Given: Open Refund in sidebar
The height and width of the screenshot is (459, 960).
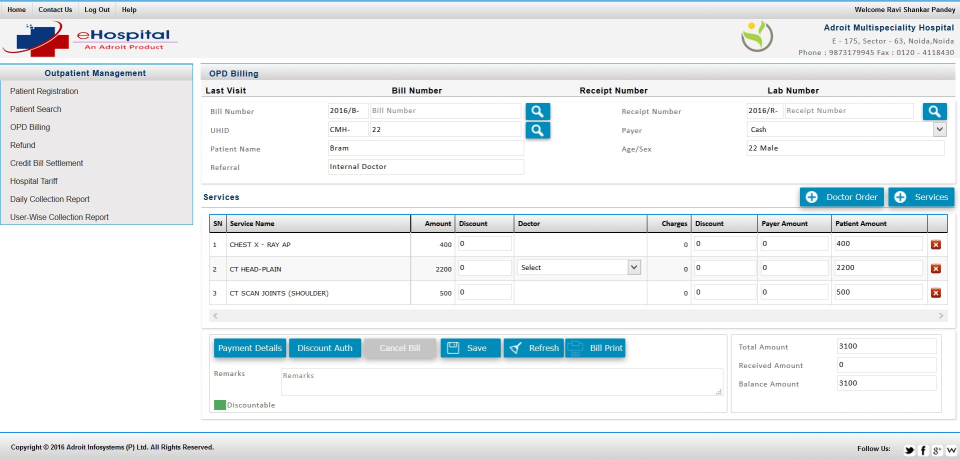Looking at the screenshot, I should (23, 145).
